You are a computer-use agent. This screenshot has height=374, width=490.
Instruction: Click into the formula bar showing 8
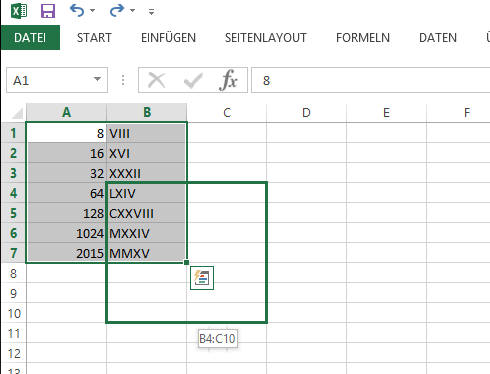tap(370, 80)
